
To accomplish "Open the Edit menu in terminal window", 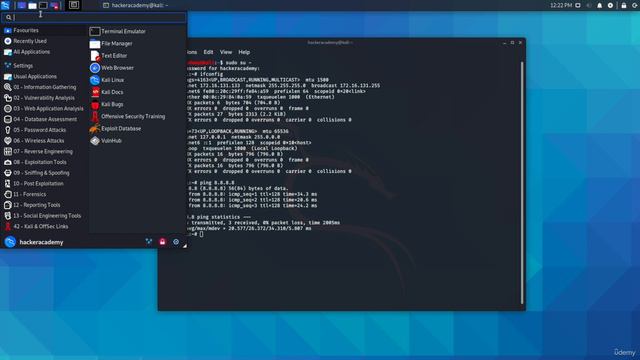I will coord(208,52).
